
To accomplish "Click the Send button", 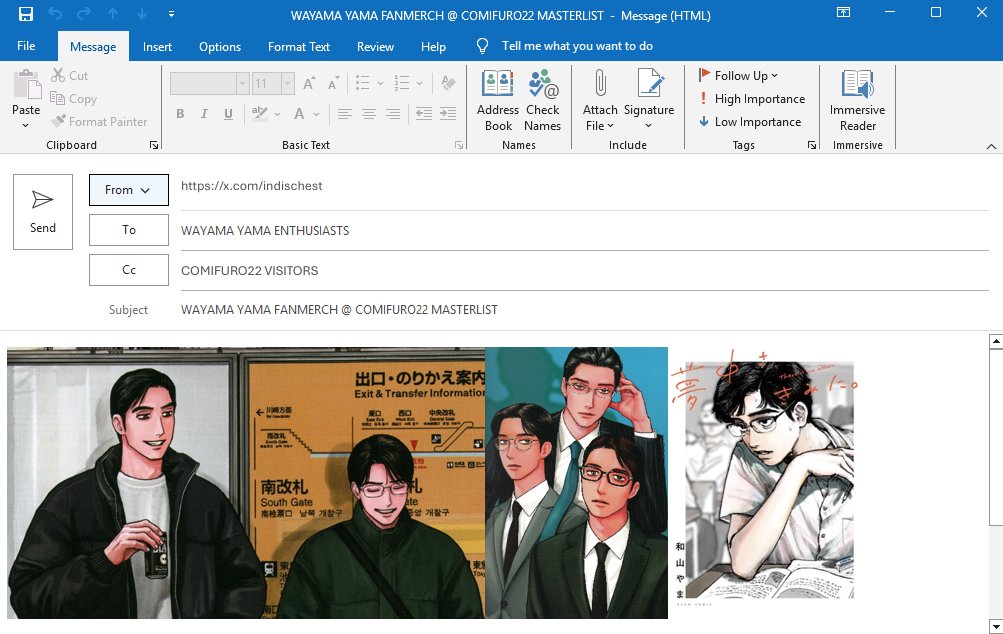I will pyautogui.click(x=43, y=212).
